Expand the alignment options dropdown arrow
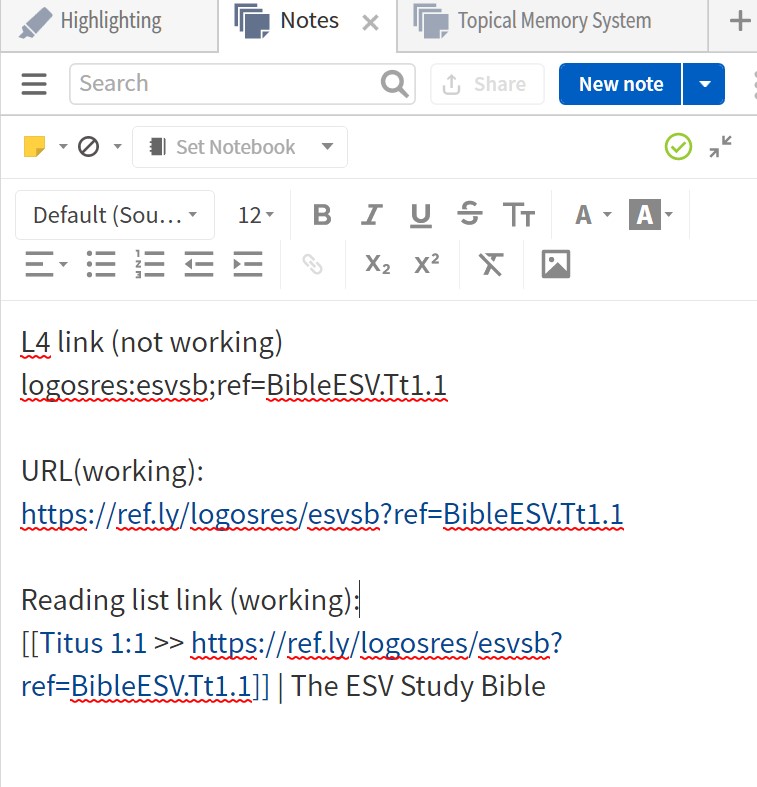The width and height of the screenshot is (757, 787). [63, 264]
